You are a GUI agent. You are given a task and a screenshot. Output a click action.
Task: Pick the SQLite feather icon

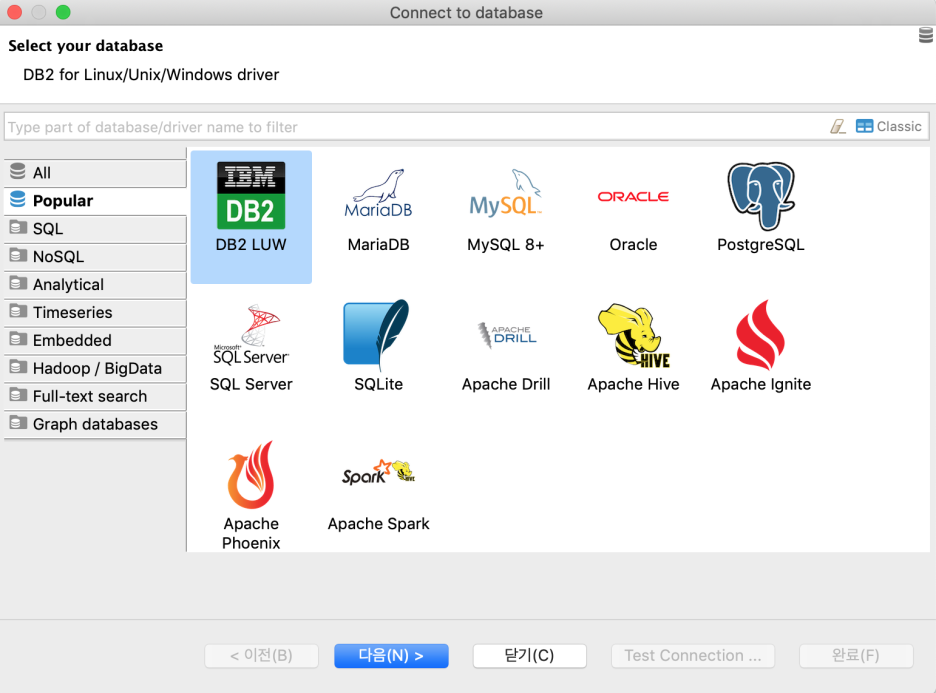(377, 336)
